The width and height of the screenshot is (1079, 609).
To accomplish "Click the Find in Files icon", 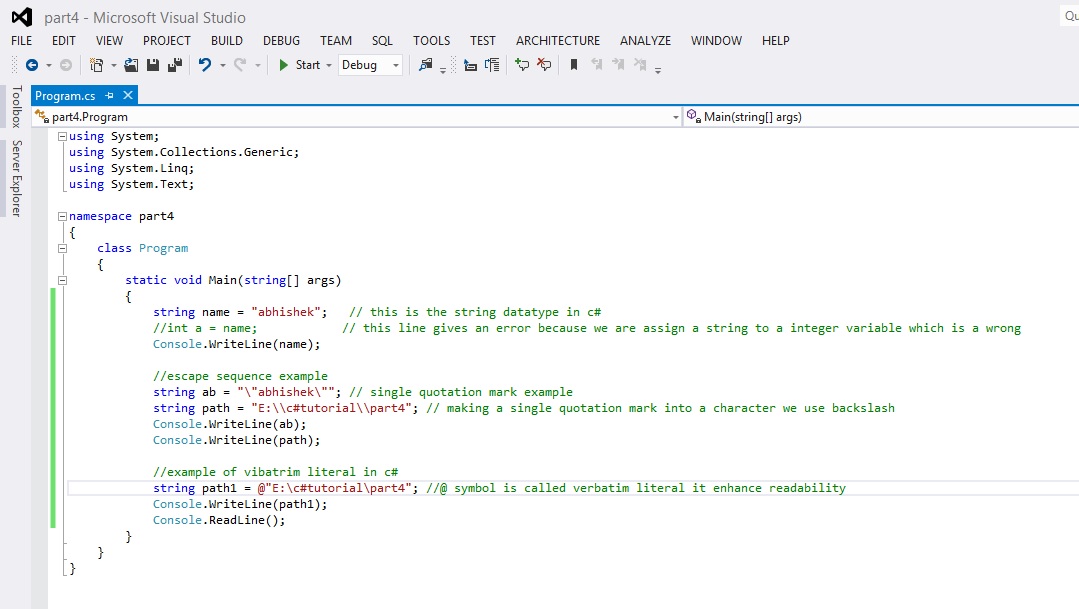I will click(426, 65).
